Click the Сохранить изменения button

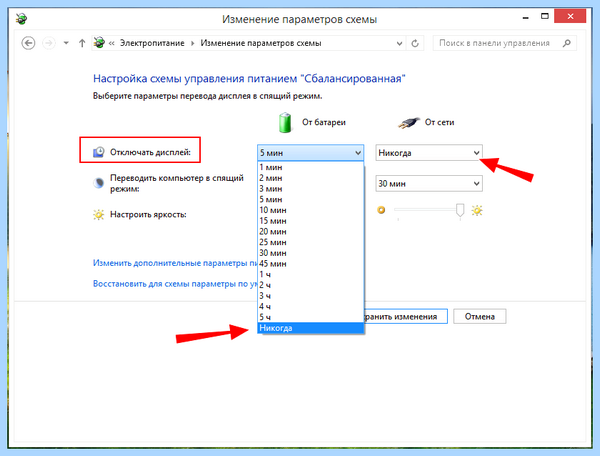click(x=406, y=316)
